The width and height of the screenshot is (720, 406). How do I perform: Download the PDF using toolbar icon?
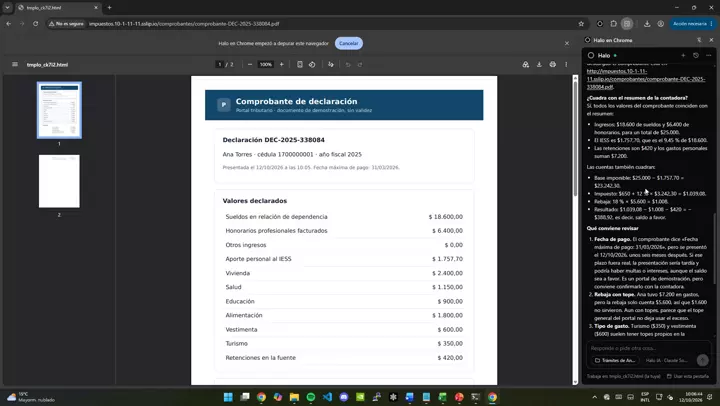tap(539, 64)
